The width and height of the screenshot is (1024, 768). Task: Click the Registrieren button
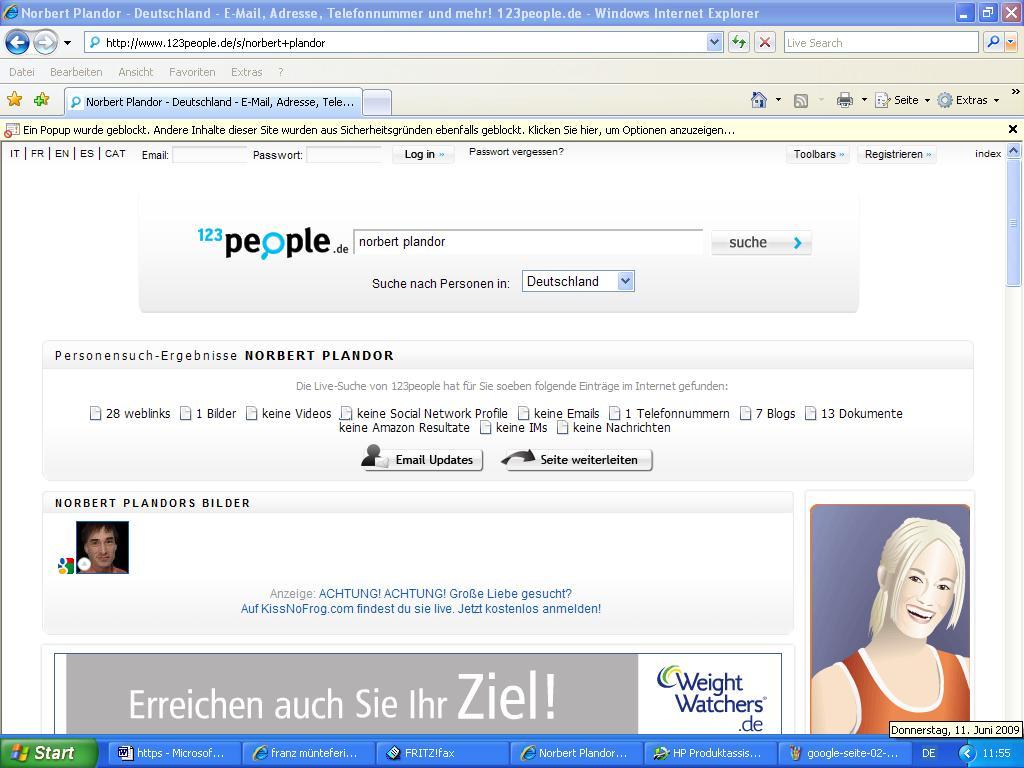tap(897, 154)
